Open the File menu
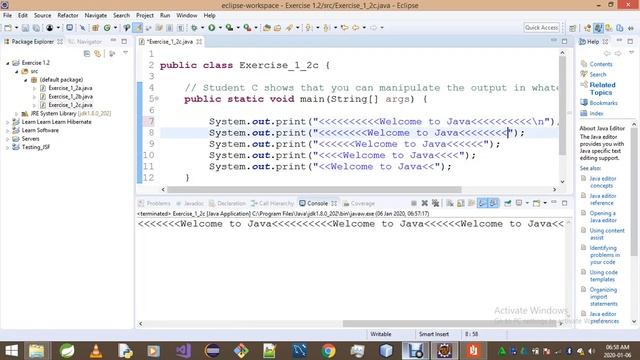The width and height of the screenshot is (640, 360). pos(7,15)
